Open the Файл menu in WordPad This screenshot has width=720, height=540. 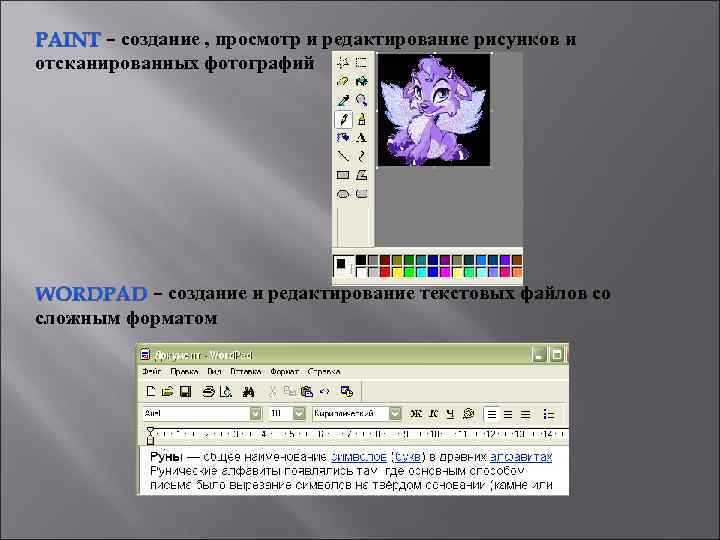point(152,371)
